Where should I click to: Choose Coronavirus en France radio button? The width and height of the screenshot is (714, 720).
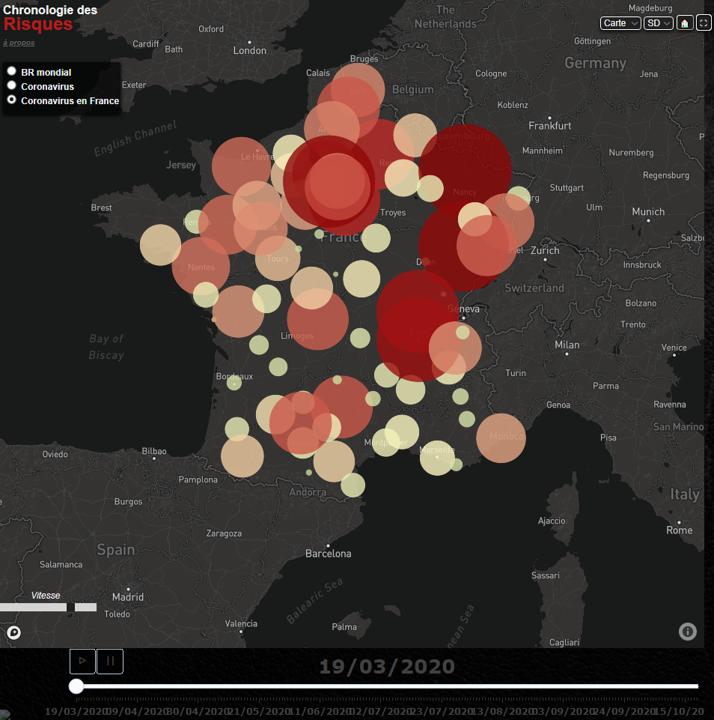pos(12,100)
